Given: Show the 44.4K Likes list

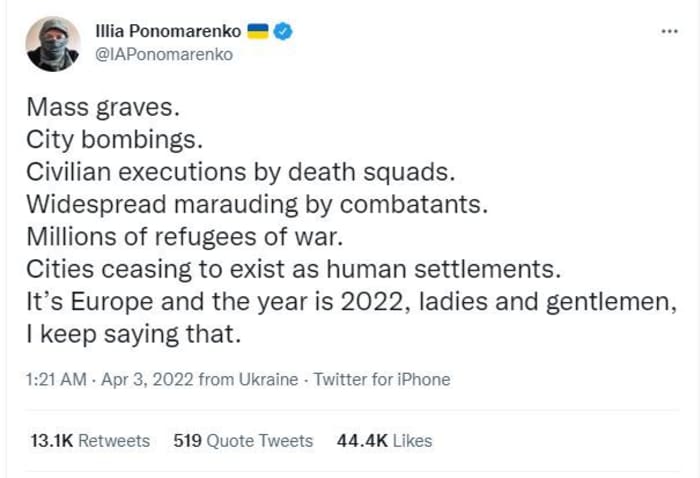Looking at the screenshot, I should (384, 441).
